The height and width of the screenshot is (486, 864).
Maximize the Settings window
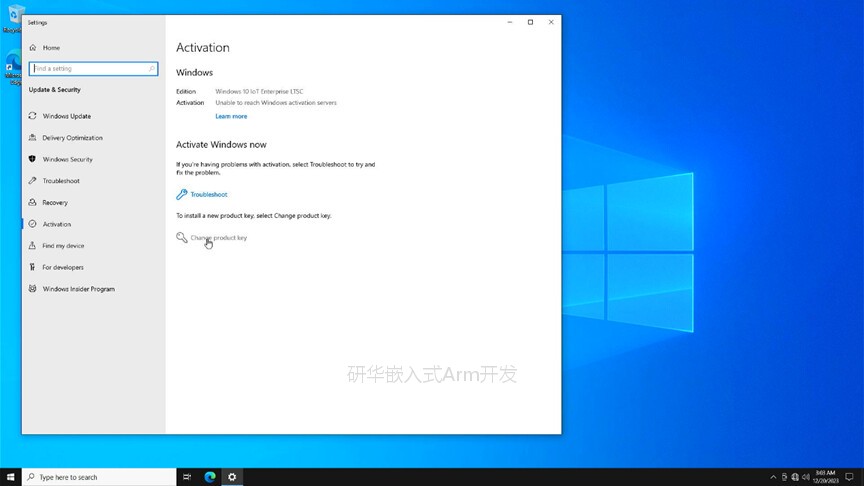click(x=530, y=22)
